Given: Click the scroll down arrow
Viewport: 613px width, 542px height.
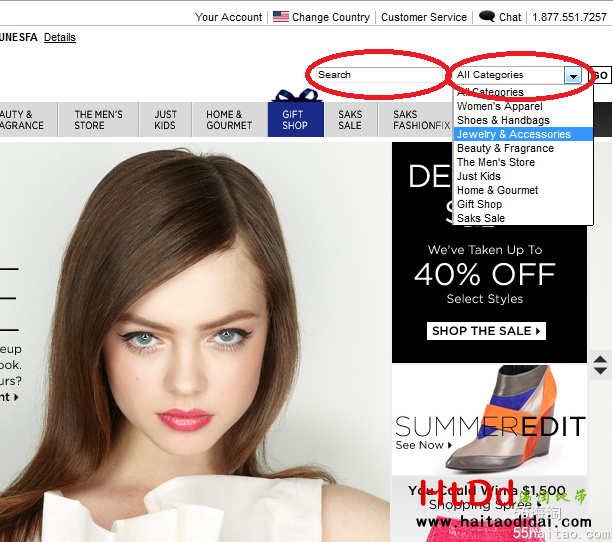Looking at the screenshot, I should click(600, 371).
